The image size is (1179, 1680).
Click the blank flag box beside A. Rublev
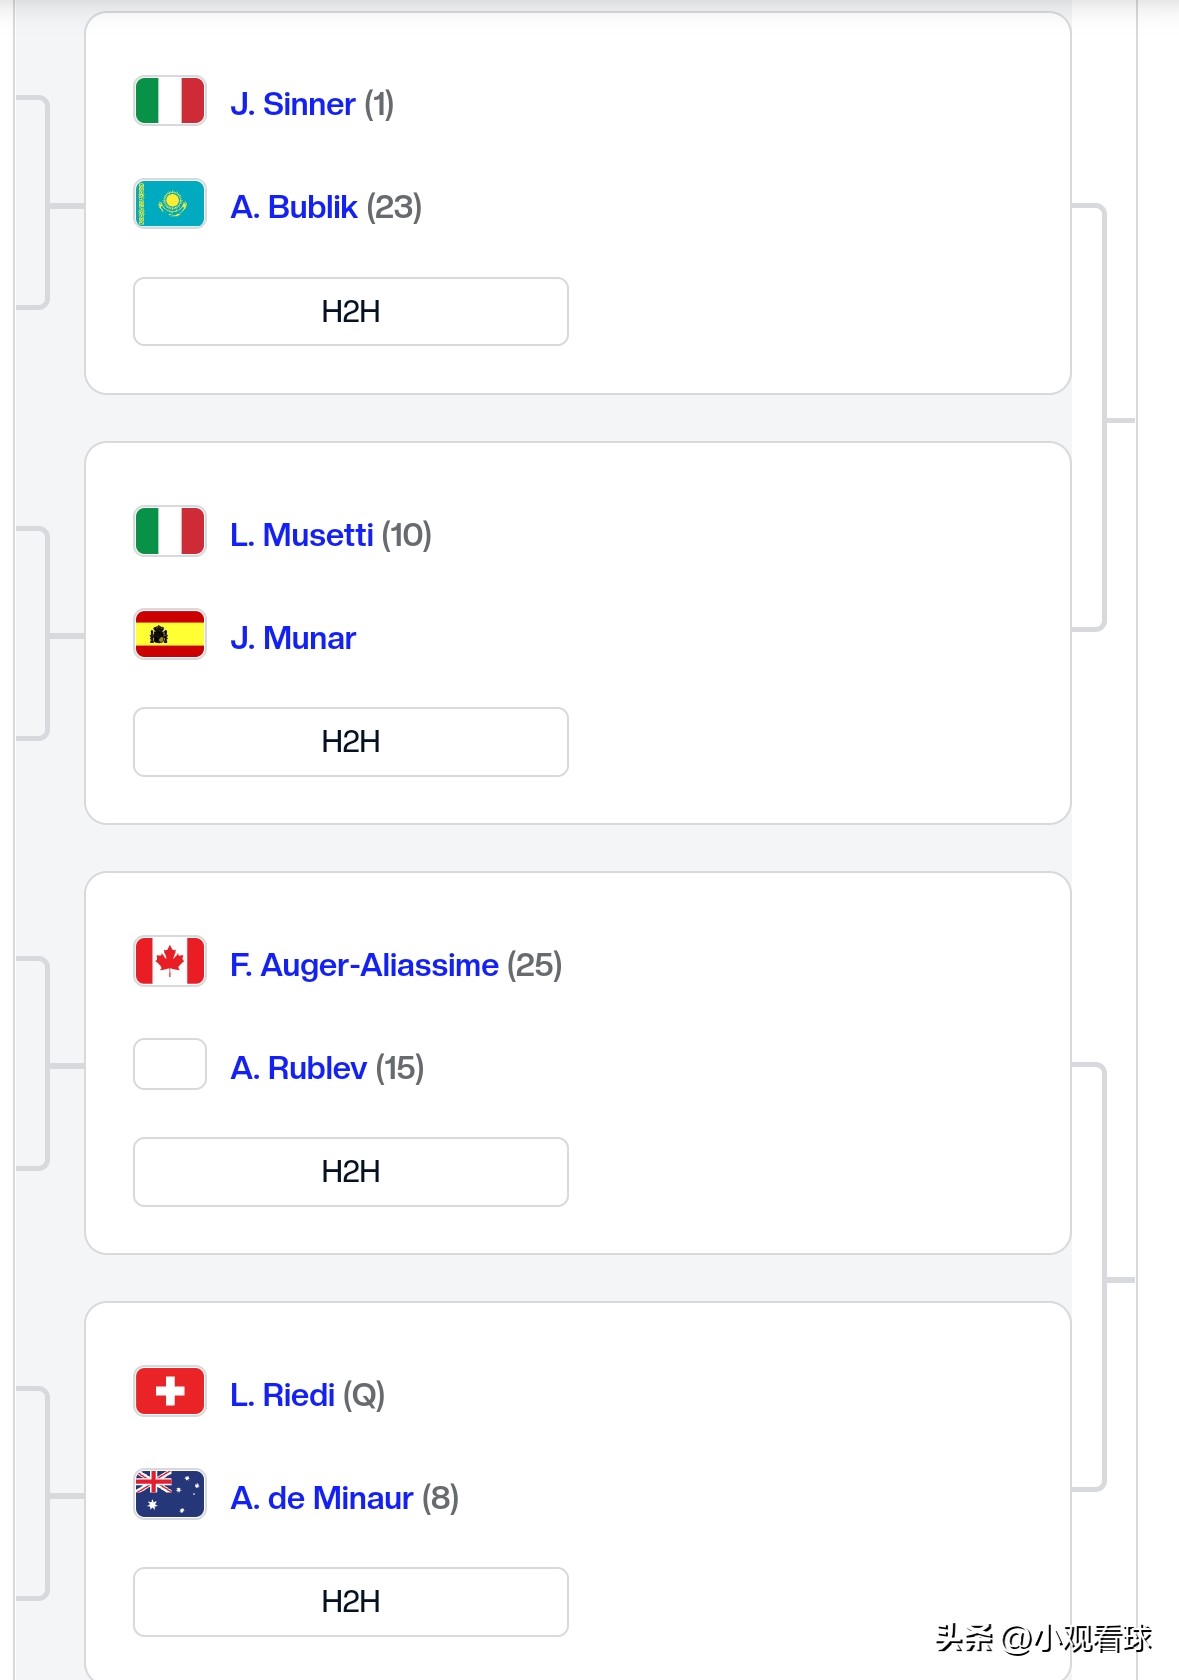click(x=170, y=1064)
